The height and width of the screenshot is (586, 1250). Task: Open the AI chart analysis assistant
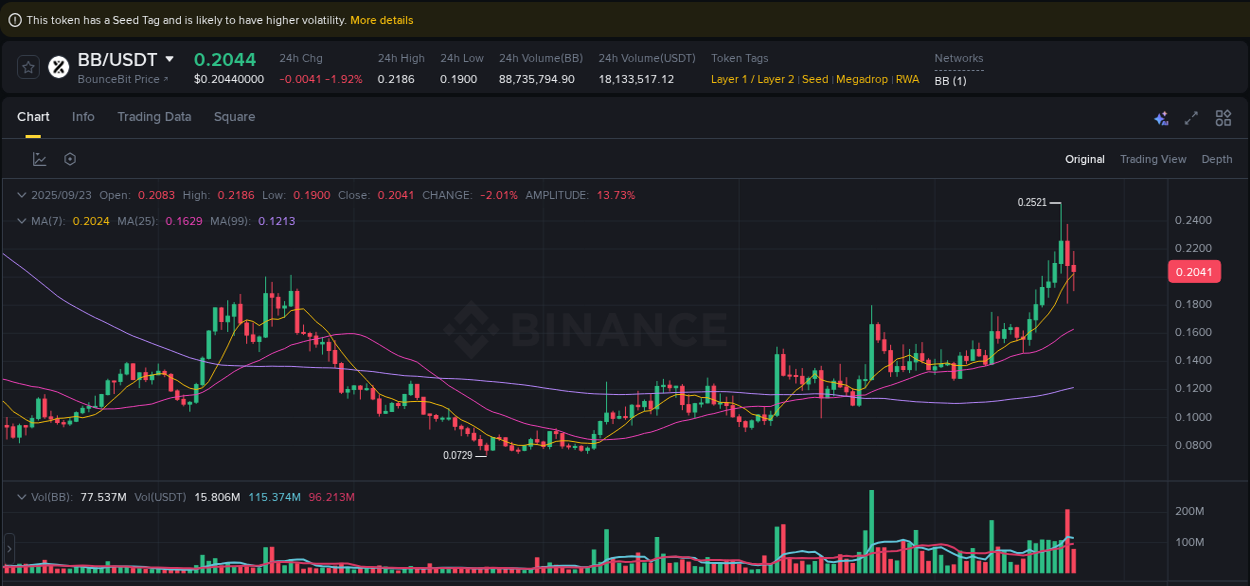[1161, 118]
